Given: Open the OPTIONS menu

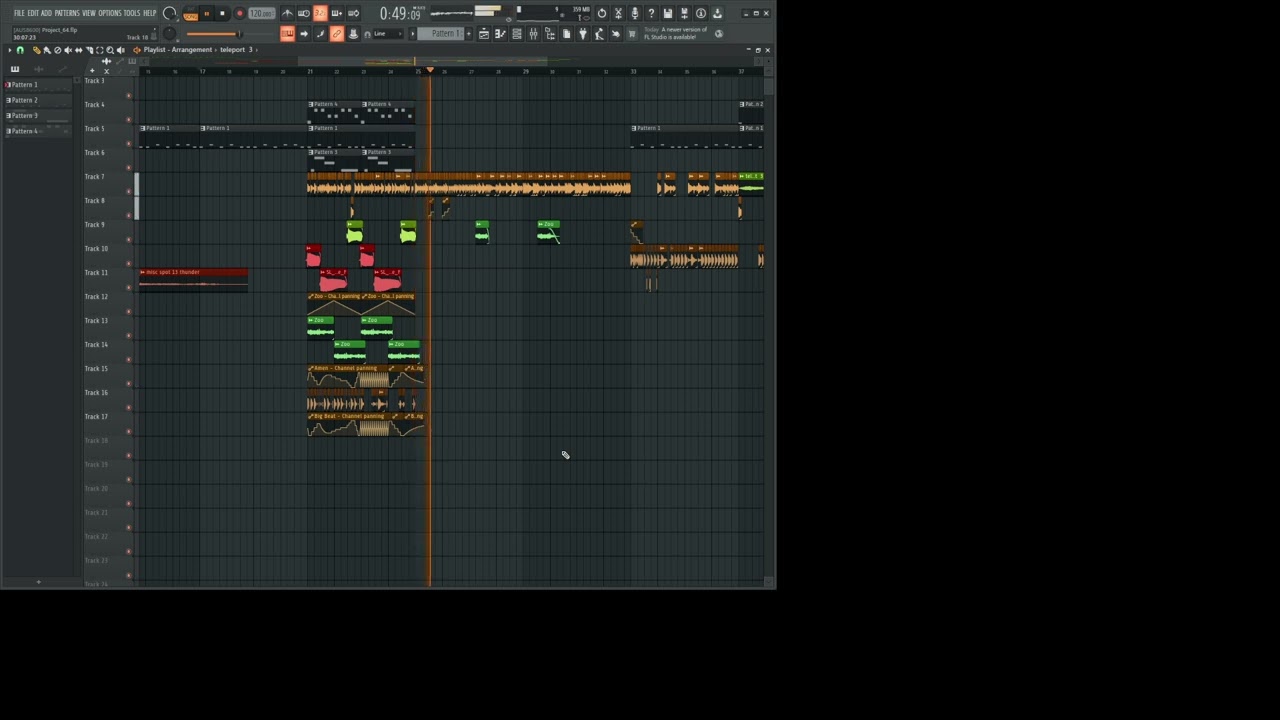Looking at the screenshot, I should coord(110,13).
